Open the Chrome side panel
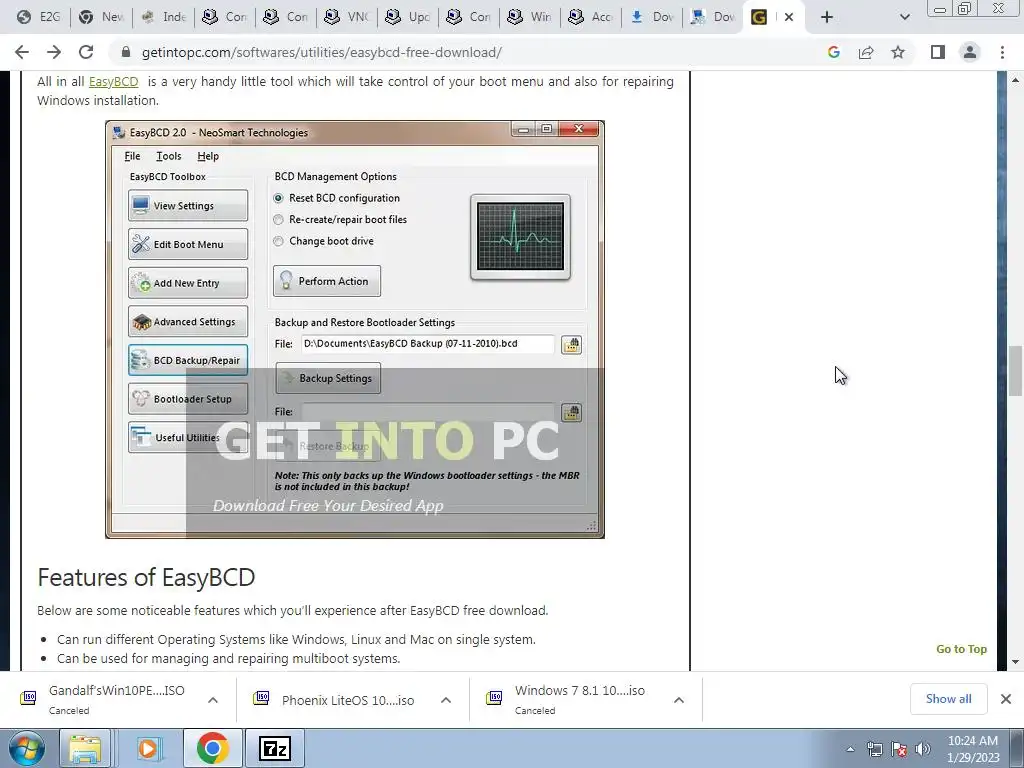Screen dimensions: 1024x768 click(x=938, y=52)
